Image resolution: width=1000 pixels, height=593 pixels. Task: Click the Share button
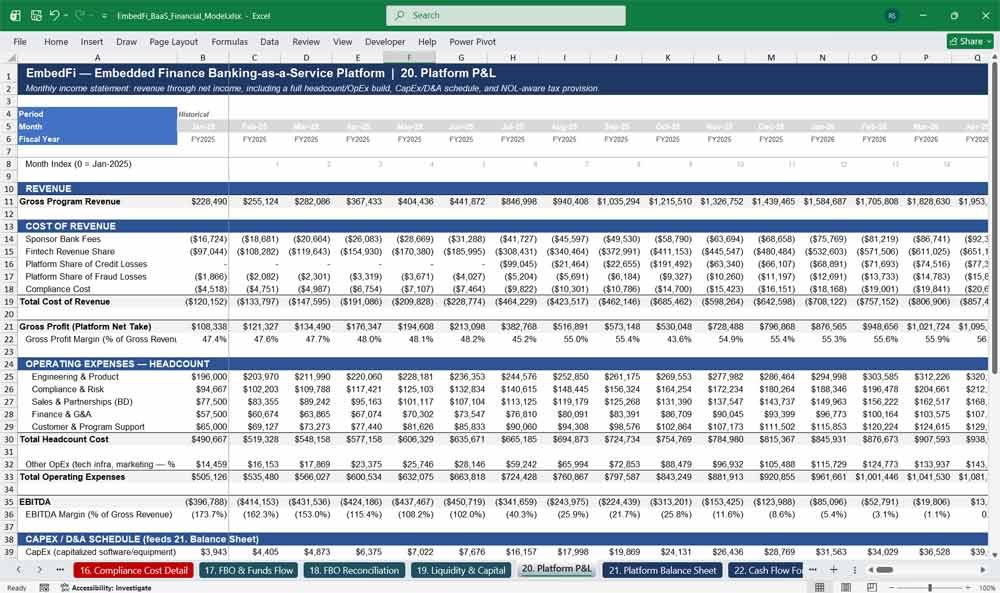(970, 41)
